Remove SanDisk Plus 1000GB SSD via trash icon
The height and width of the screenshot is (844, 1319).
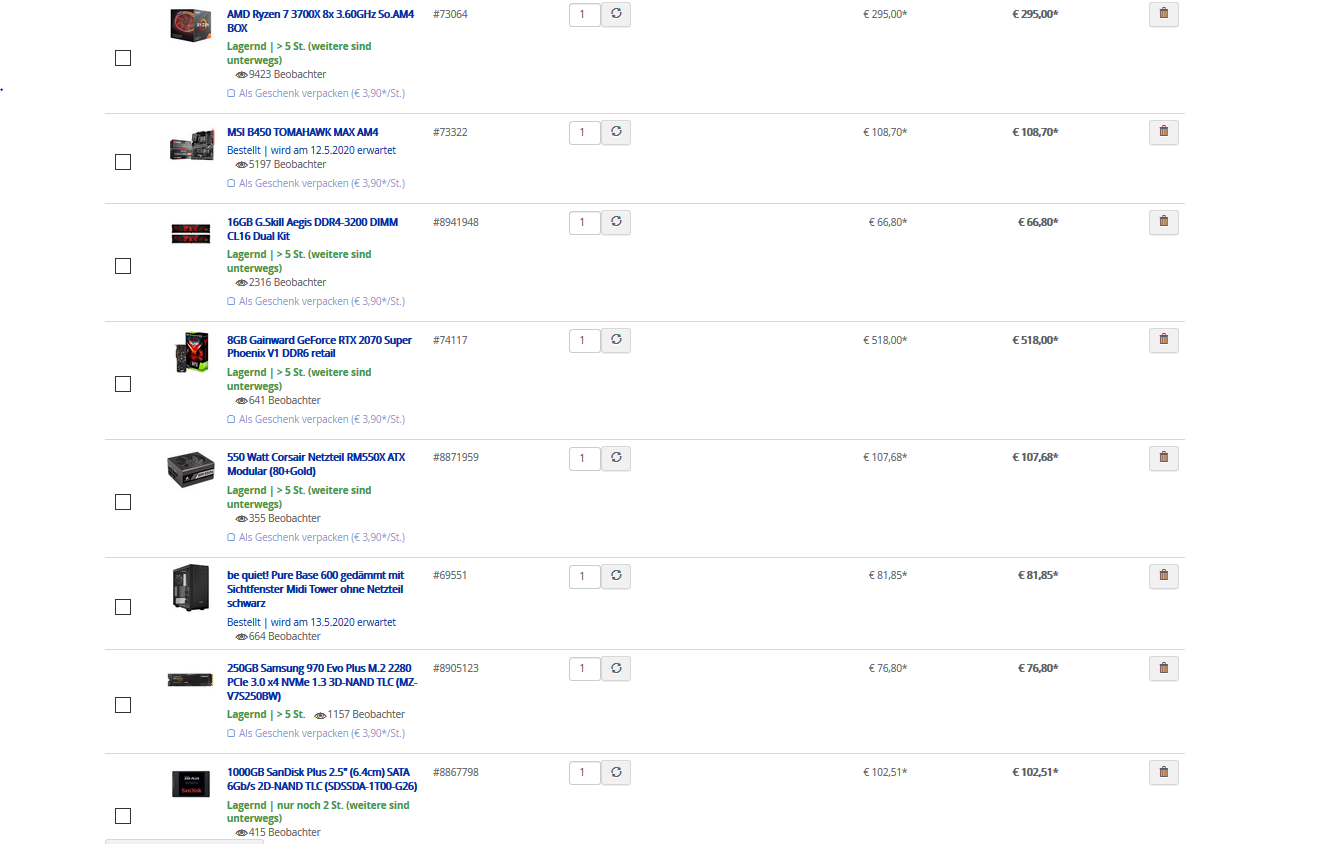pos(1163,772)
